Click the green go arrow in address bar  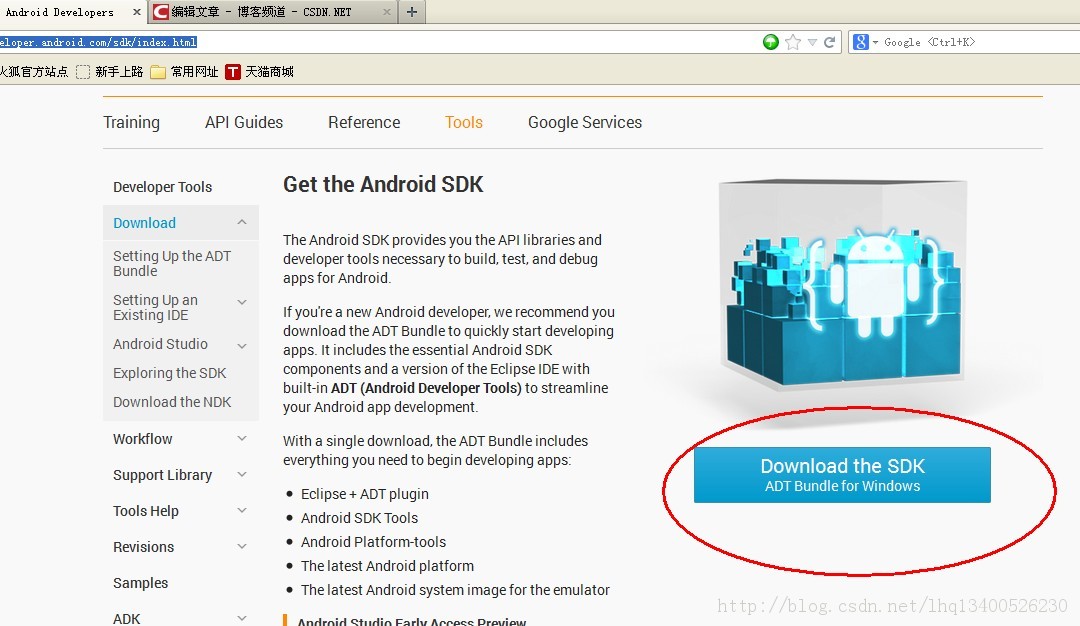tap(771, 42)
